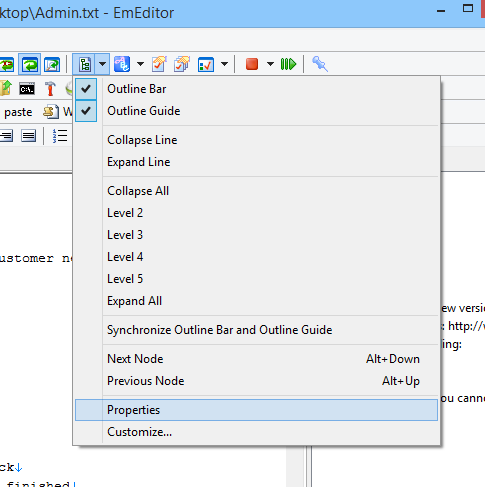Click the red stop/record macro button

[x=252, y=64]
